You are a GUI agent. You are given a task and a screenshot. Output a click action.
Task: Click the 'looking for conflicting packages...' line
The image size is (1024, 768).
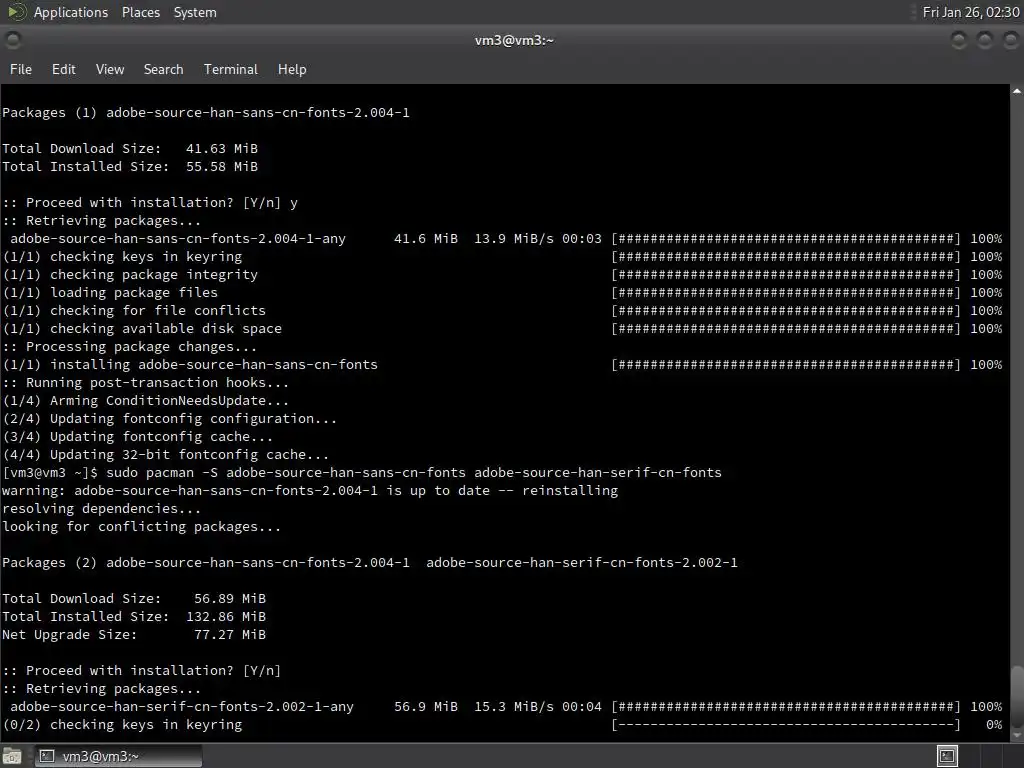(142, 526)
